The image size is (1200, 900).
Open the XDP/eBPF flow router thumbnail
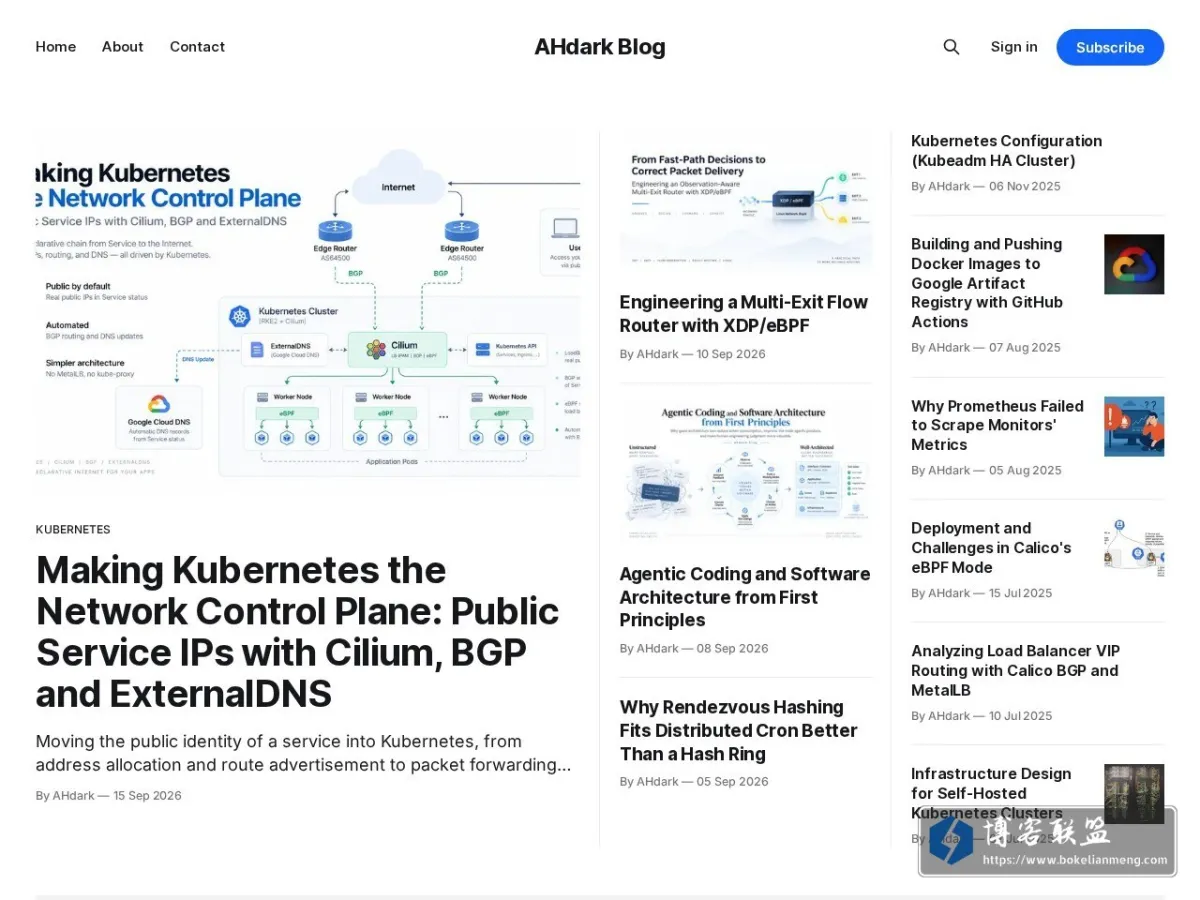[x=746, y=203]
